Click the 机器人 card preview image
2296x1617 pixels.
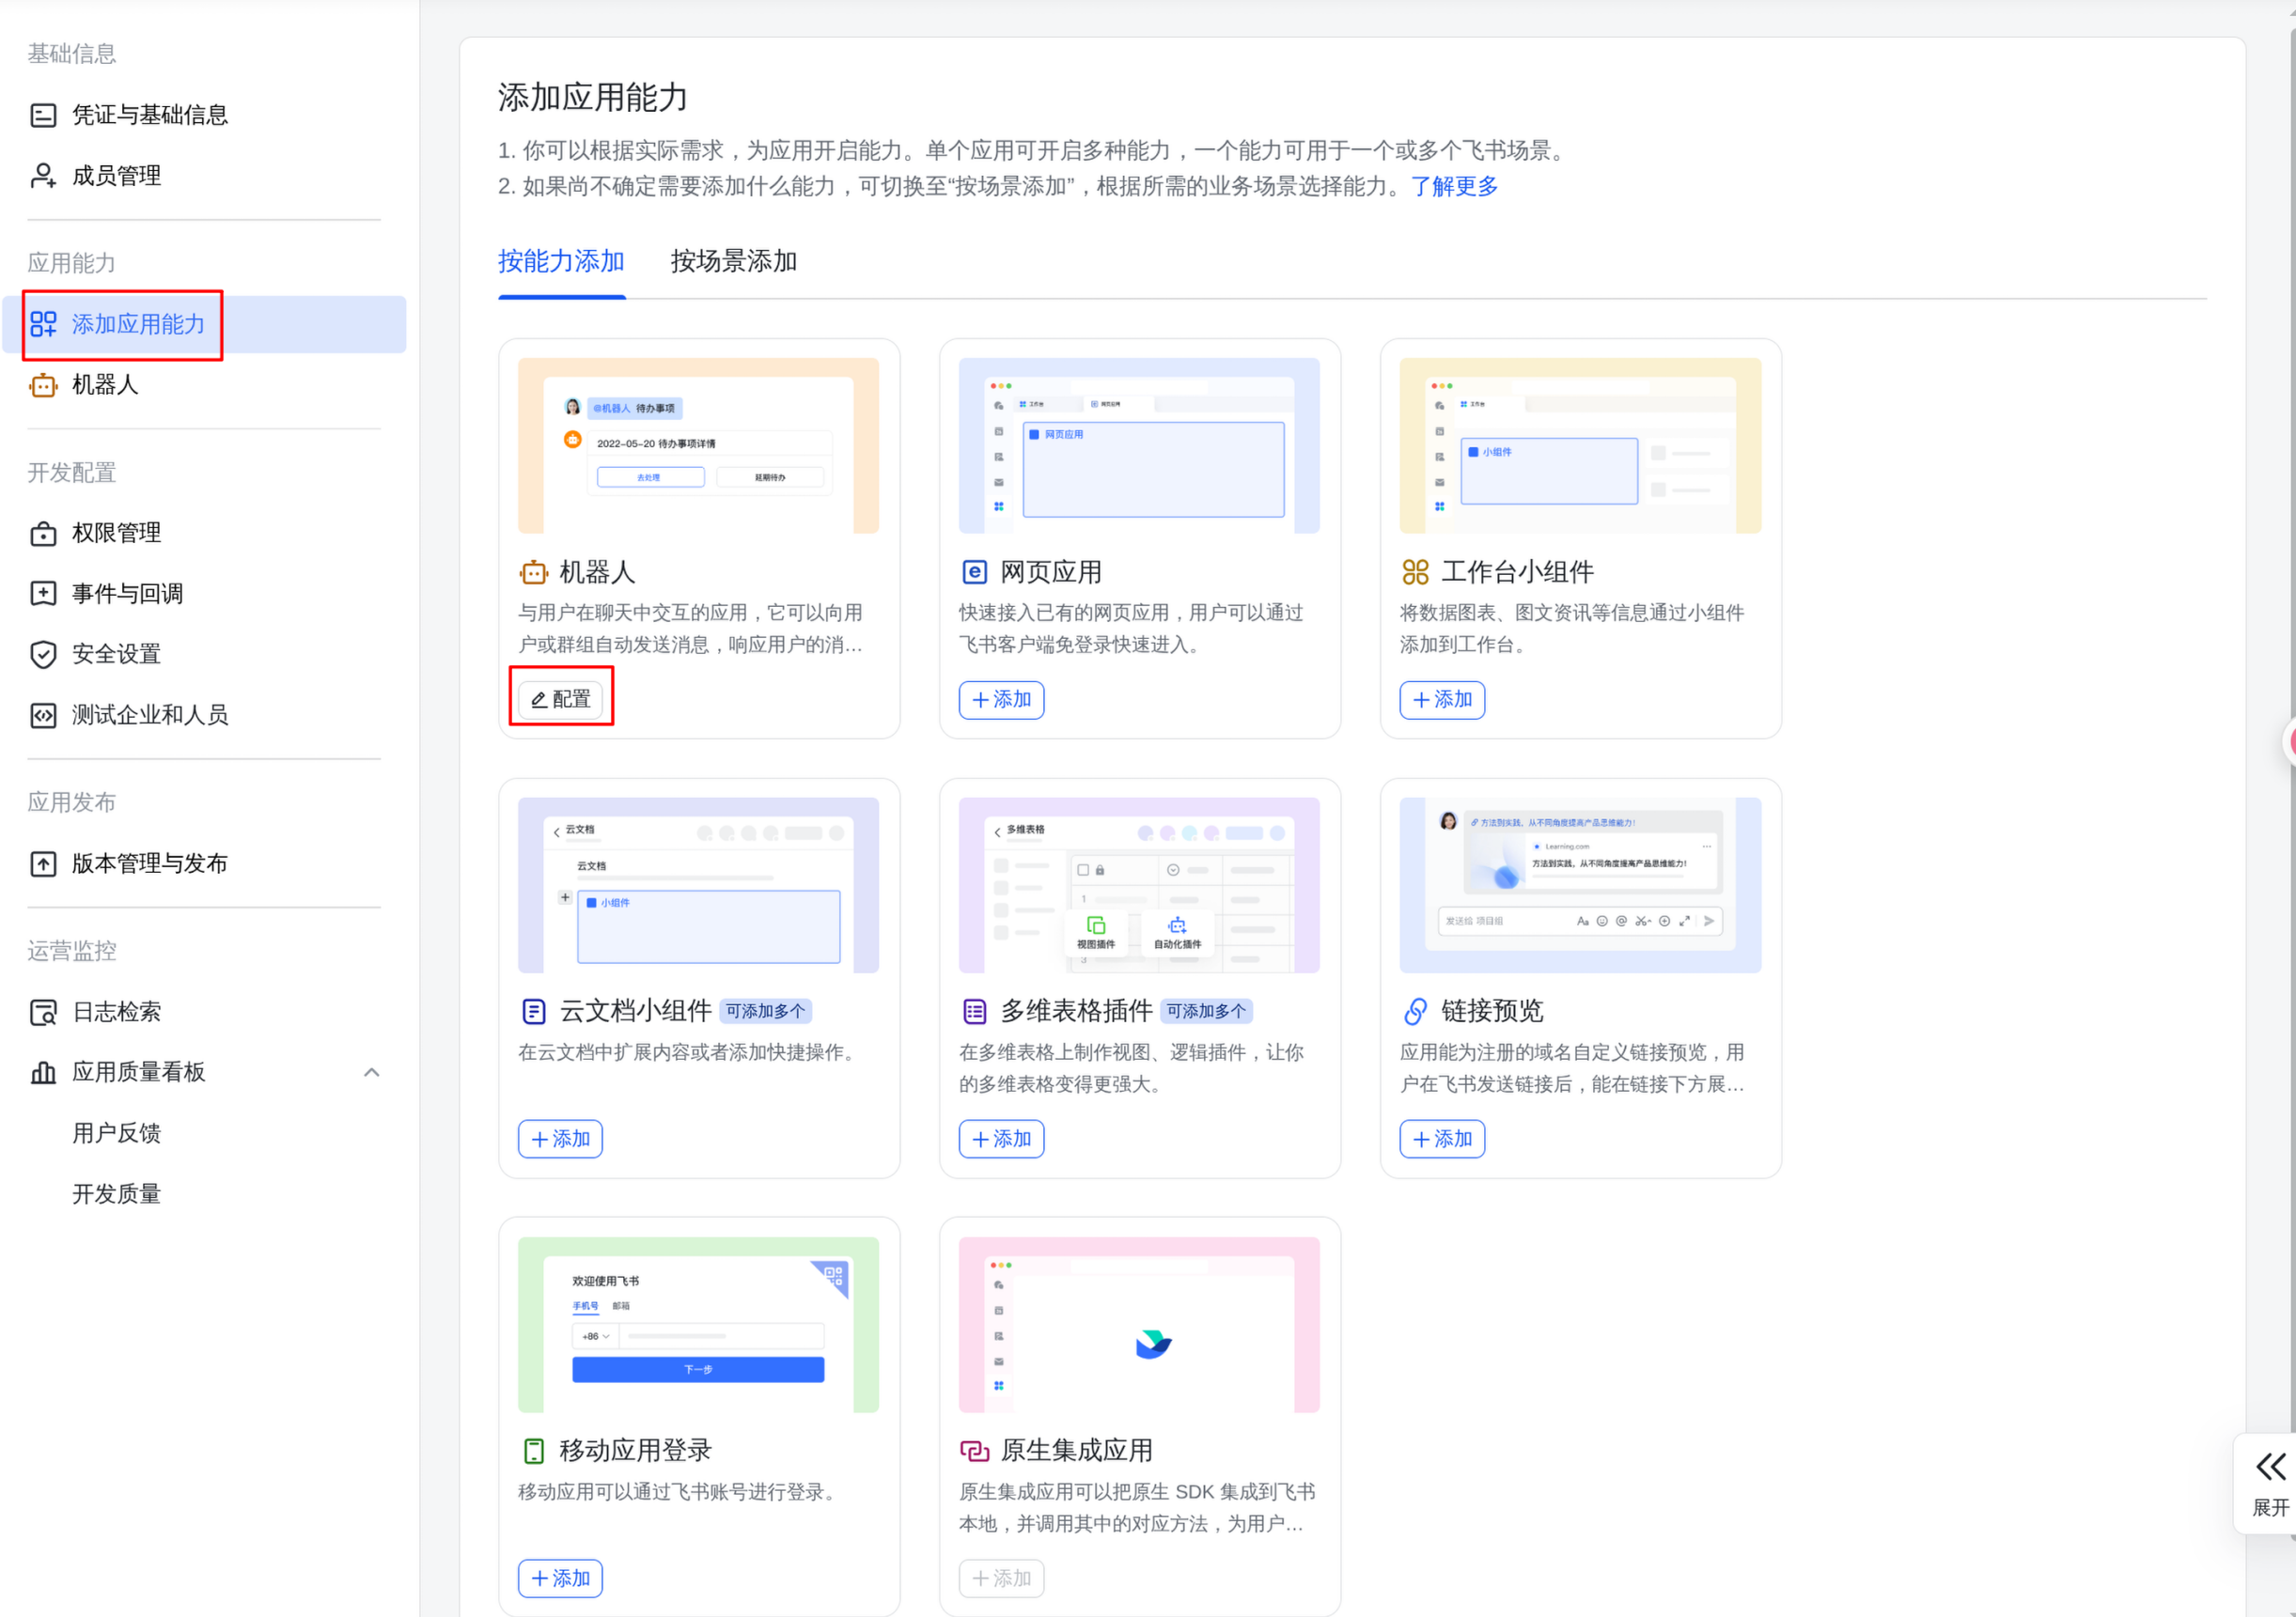tap(698, 445)
